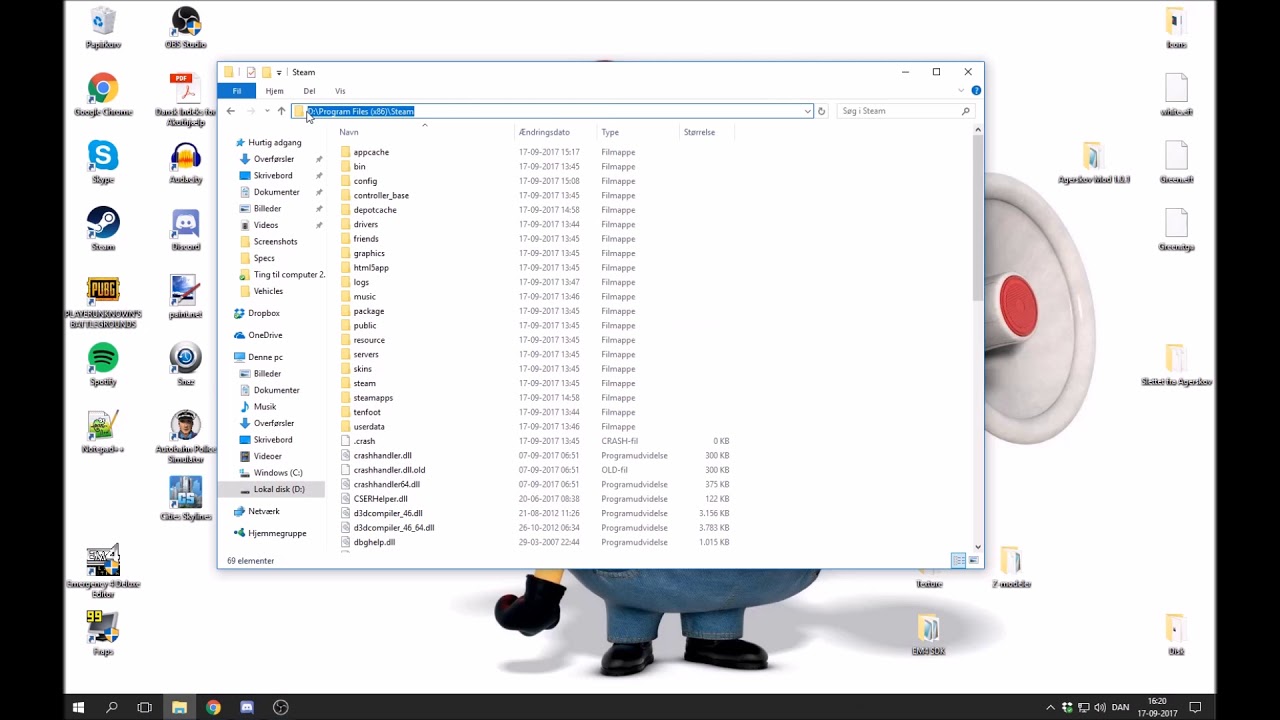Open the Audacity desktop shortcut
The image size is (1280, 720).
(x=185, y=162)
